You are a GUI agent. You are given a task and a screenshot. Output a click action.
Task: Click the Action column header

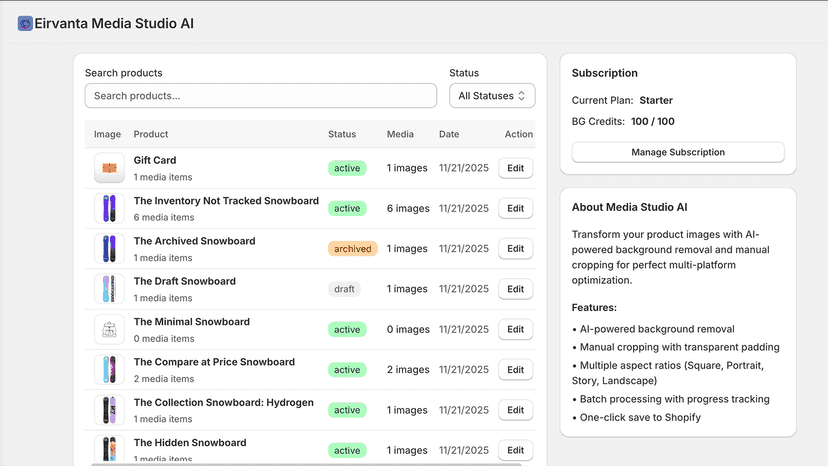pos(519,134)
